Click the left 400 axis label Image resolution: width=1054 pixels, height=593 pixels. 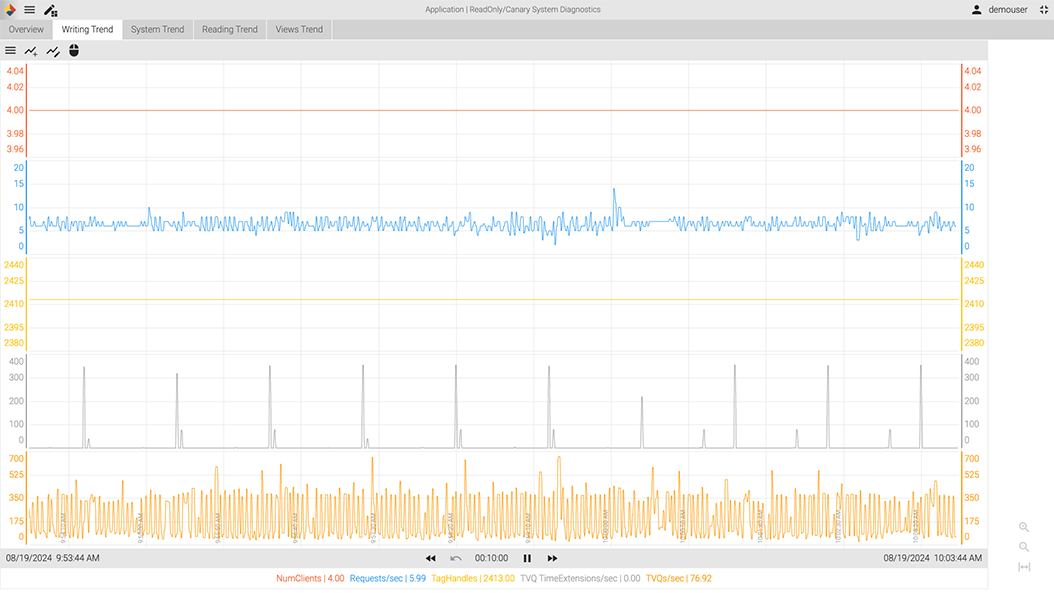tap(16, 362)
